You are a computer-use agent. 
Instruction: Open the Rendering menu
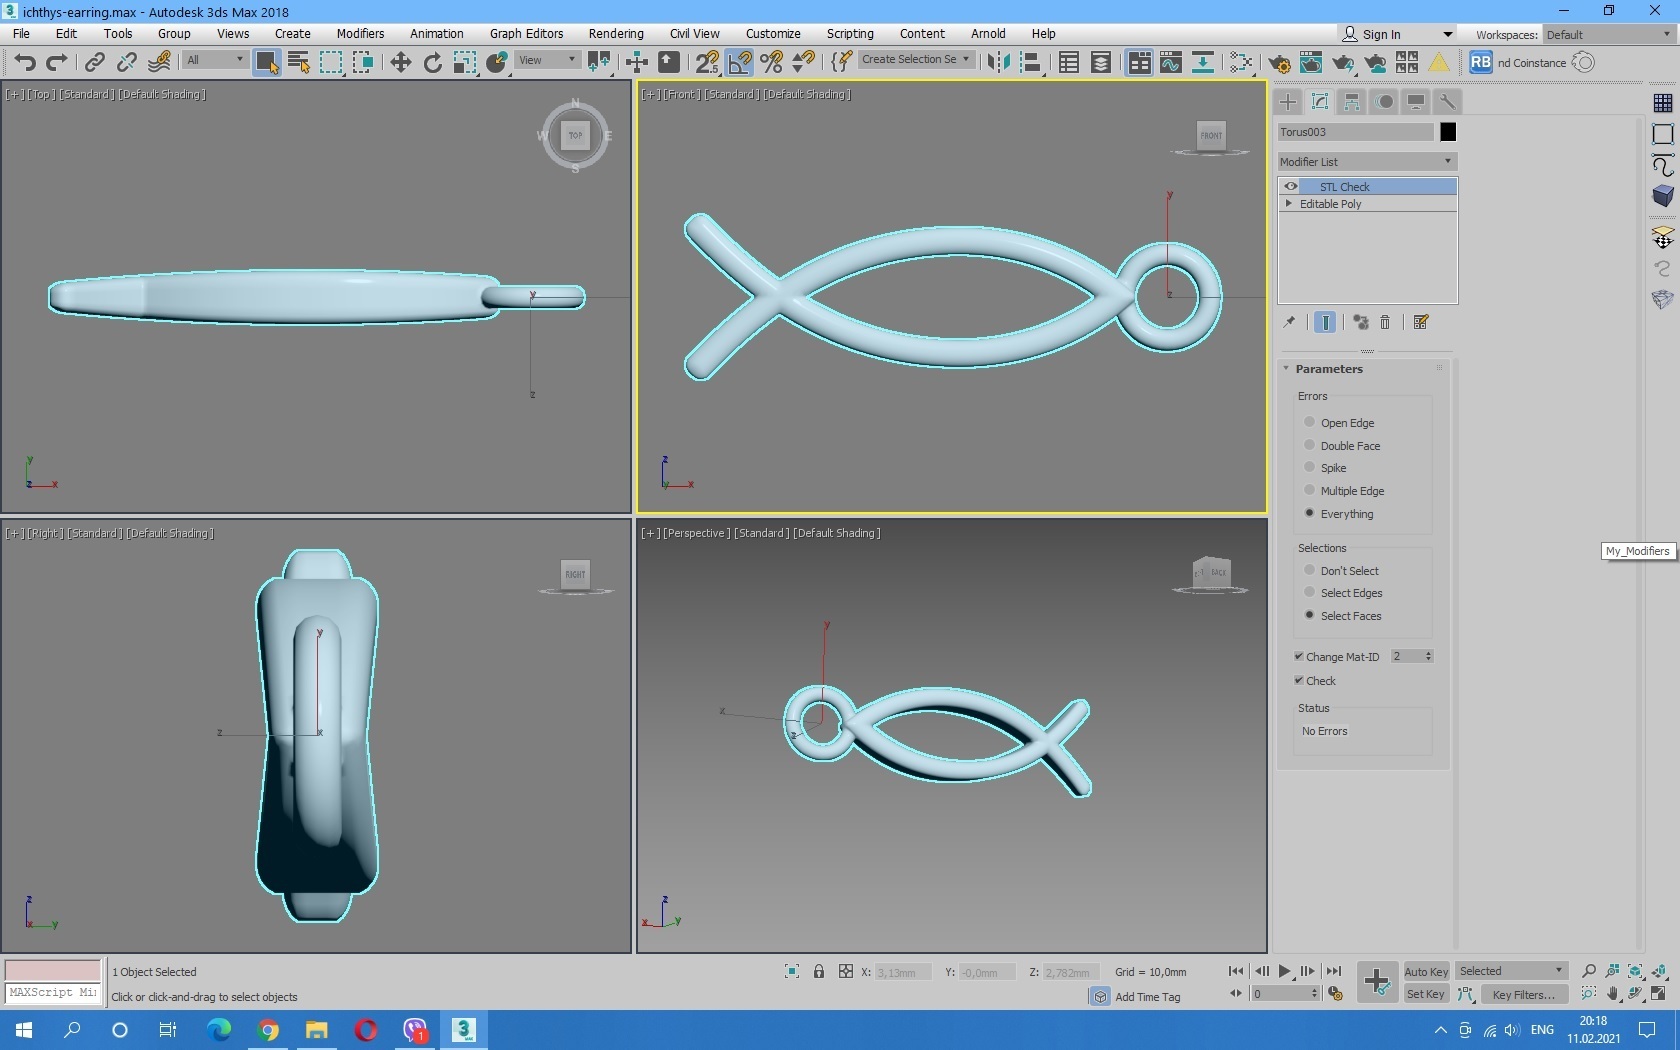pos(615,33)
